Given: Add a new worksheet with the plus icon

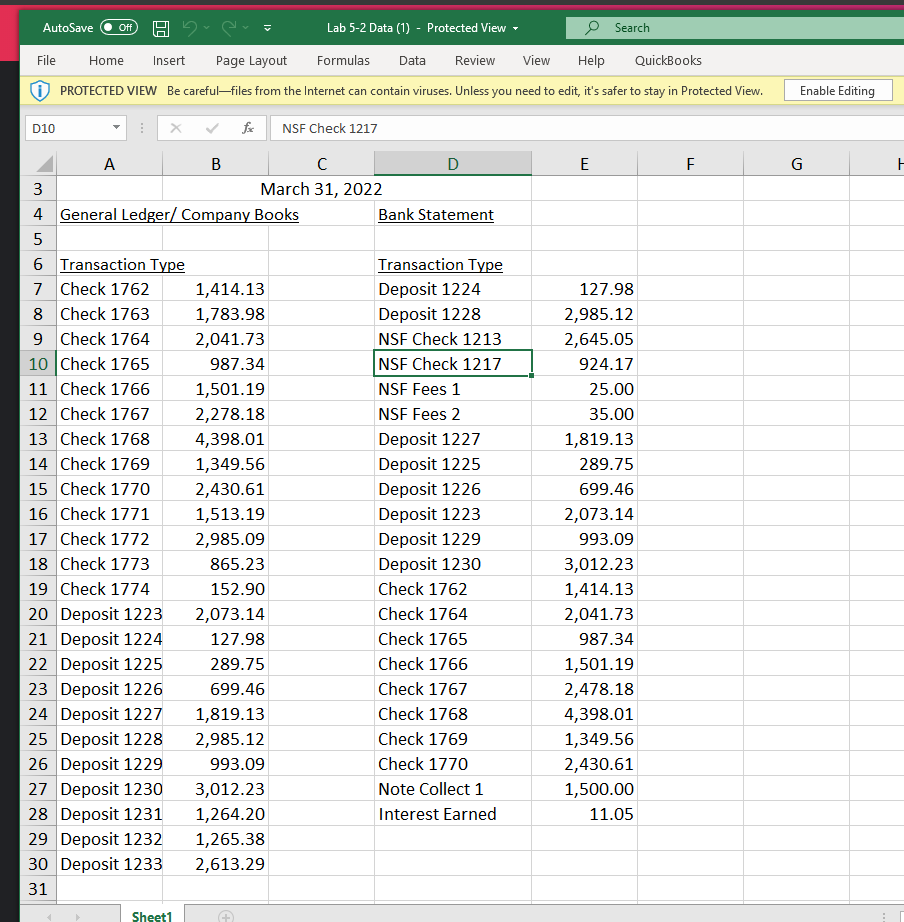Looking at the screenshot, I should 224,913.
